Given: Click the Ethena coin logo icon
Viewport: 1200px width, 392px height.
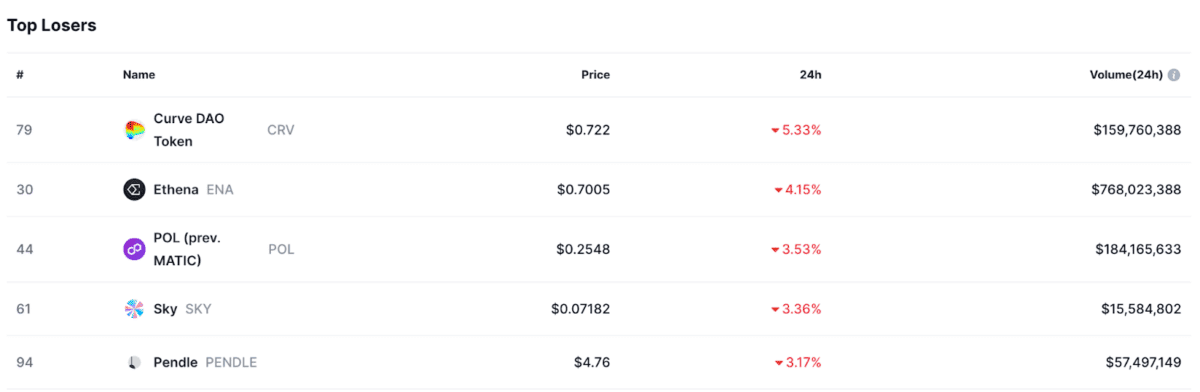Looking at the screenshot, I should tap(134, 190).
